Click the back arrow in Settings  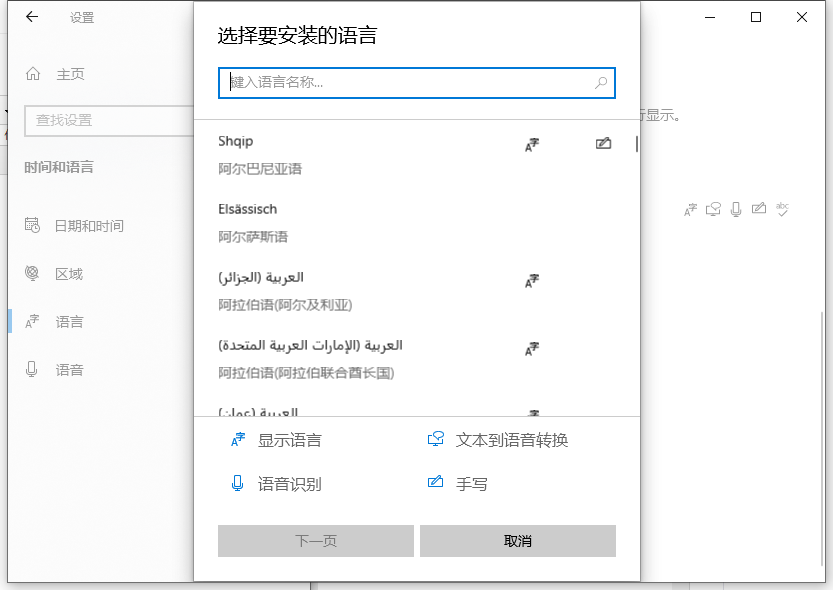(32, 17)
